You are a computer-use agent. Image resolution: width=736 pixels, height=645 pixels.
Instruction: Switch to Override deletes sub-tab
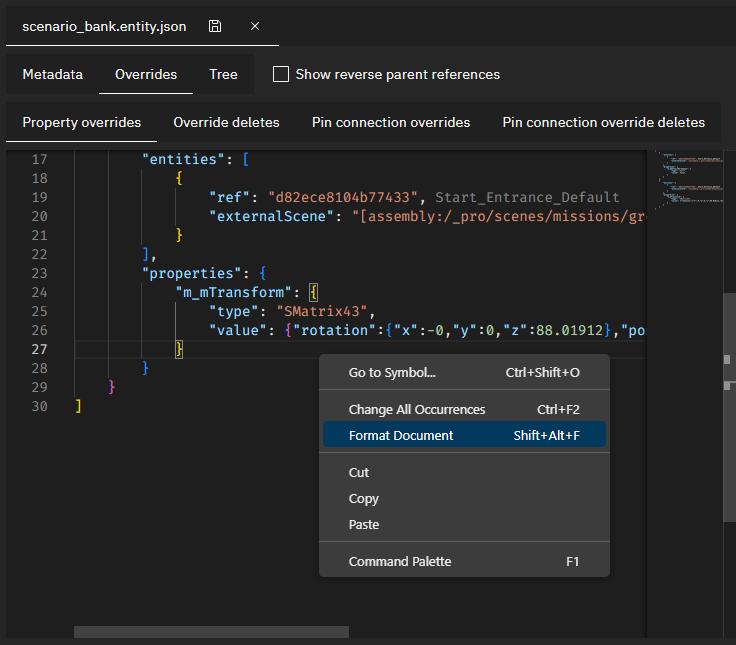[x=226, y=123]
